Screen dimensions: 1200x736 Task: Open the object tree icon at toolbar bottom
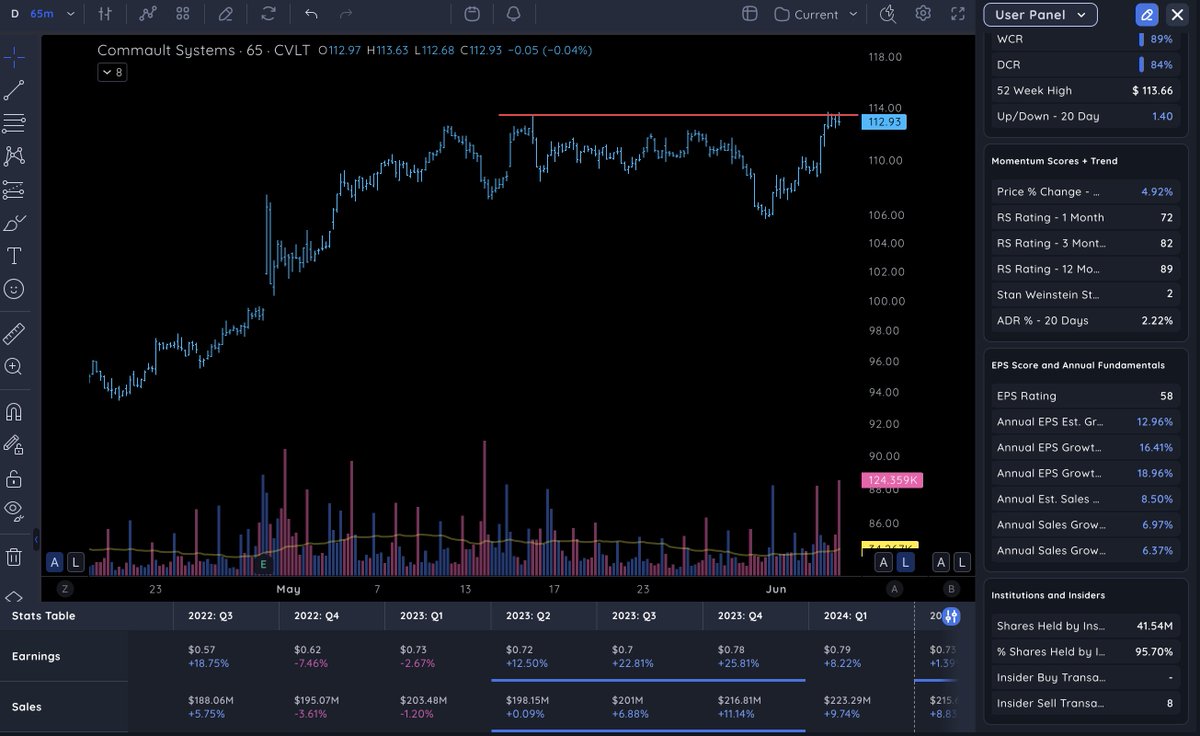pyautogui.click(x=14, y=597)
